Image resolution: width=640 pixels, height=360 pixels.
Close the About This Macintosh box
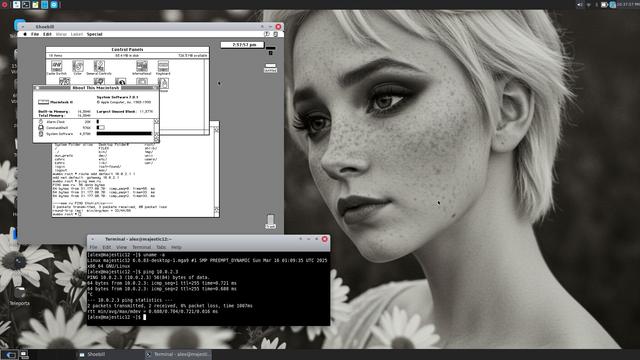point(37,88)
